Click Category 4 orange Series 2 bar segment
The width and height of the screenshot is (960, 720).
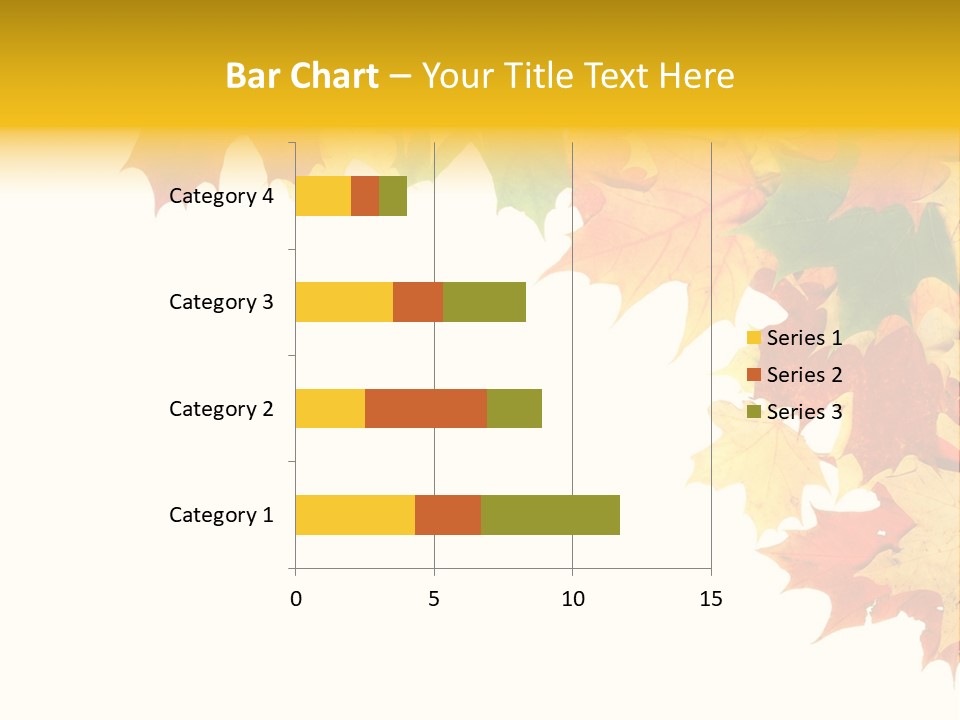click(x=365, y=196)
